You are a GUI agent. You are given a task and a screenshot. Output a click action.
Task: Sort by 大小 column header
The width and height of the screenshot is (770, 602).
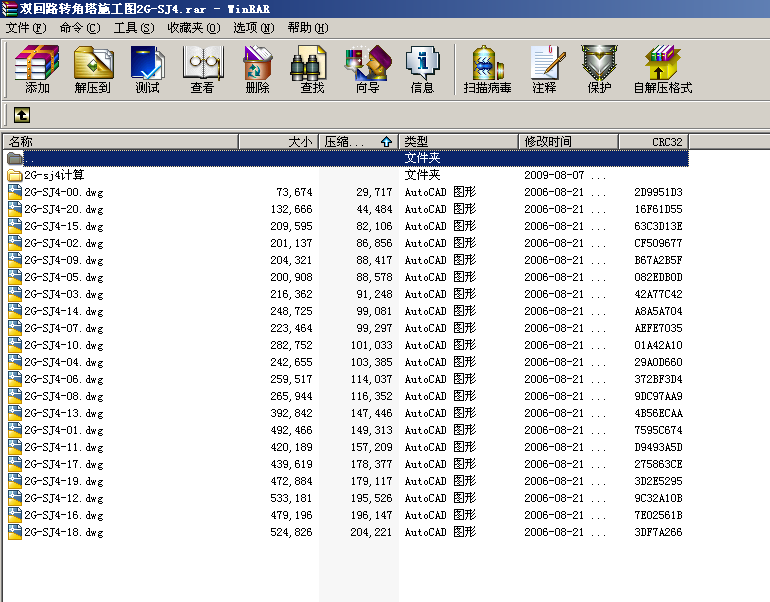[278, 142]
